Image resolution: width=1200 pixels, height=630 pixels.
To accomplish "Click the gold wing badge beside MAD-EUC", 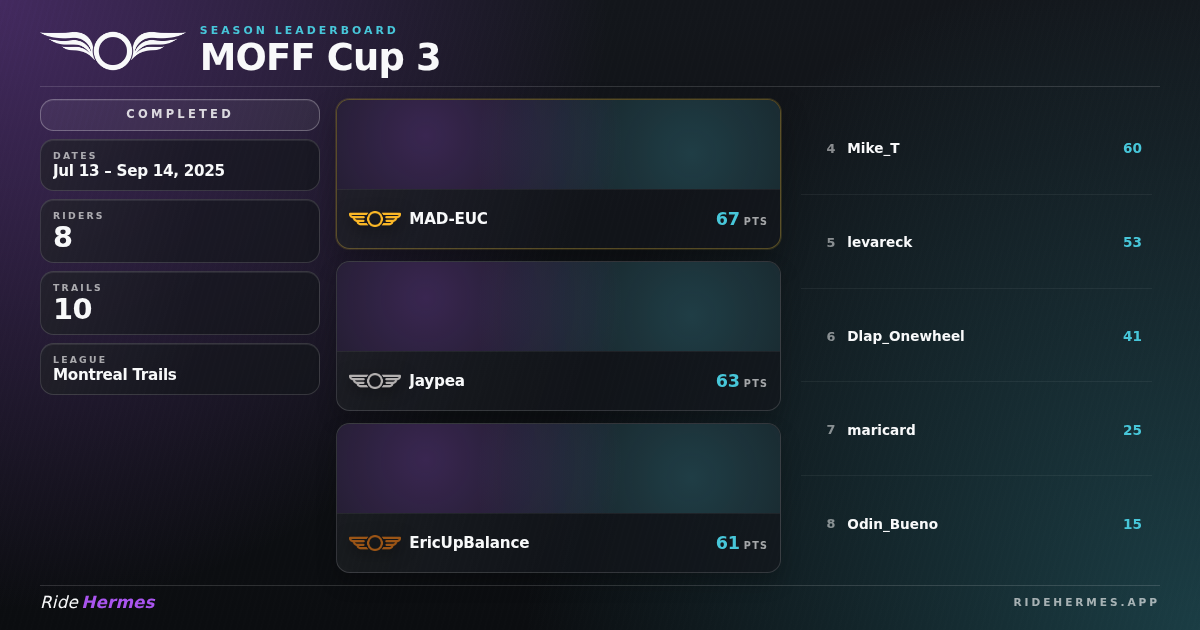I will pyautogui.click(x=375, y=219).
